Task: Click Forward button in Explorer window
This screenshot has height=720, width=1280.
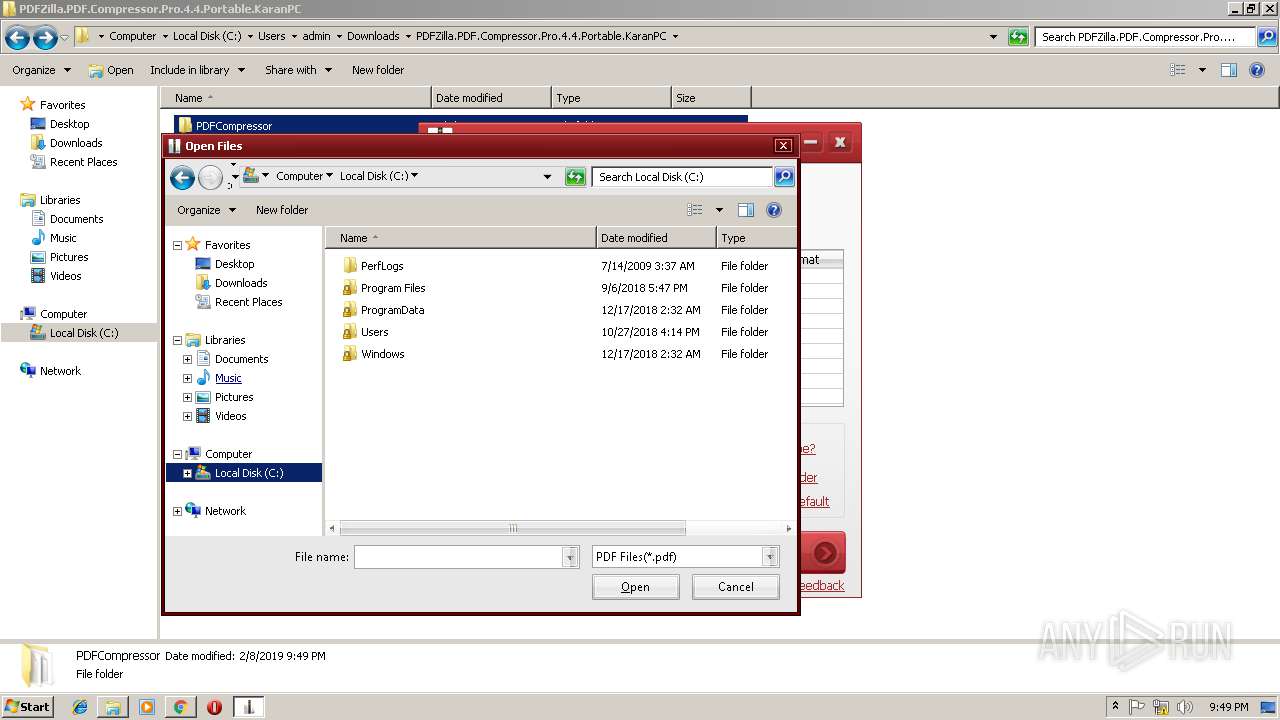Action: tap(45, 38)
